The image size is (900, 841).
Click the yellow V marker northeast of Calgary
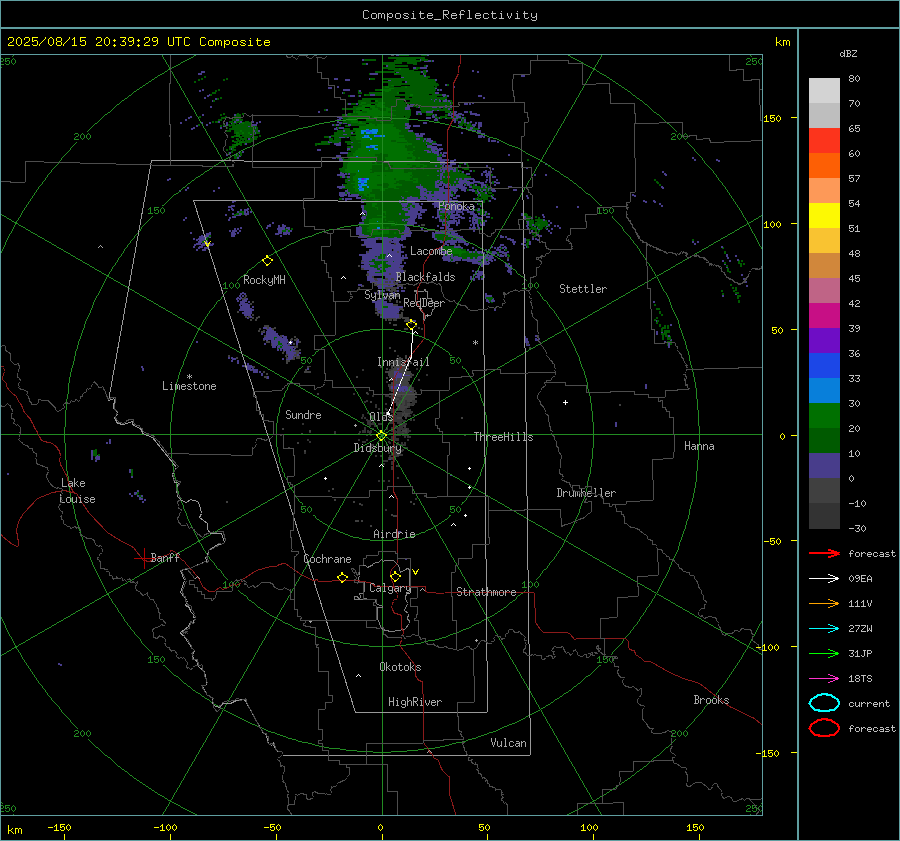pos(416,572)
